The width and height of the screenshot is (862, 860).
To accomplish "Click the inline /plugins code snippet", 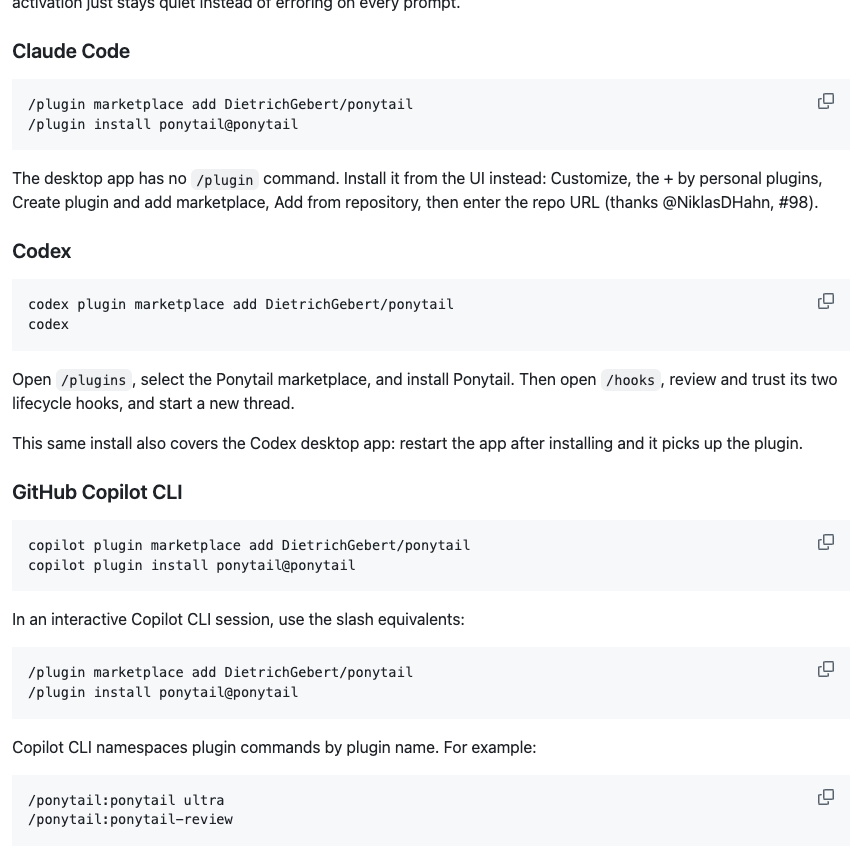I will [94, 380].
